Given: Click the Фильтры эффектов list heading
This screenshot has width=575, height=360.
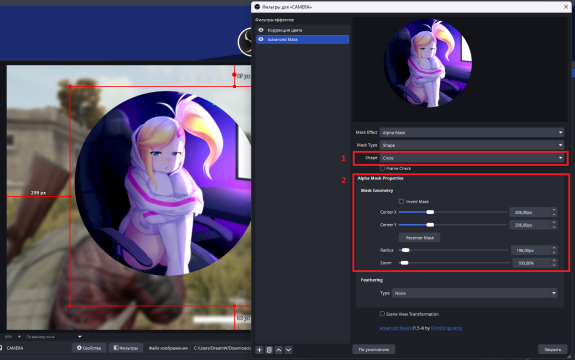Looking at the screenshot, I should point(274,20).
